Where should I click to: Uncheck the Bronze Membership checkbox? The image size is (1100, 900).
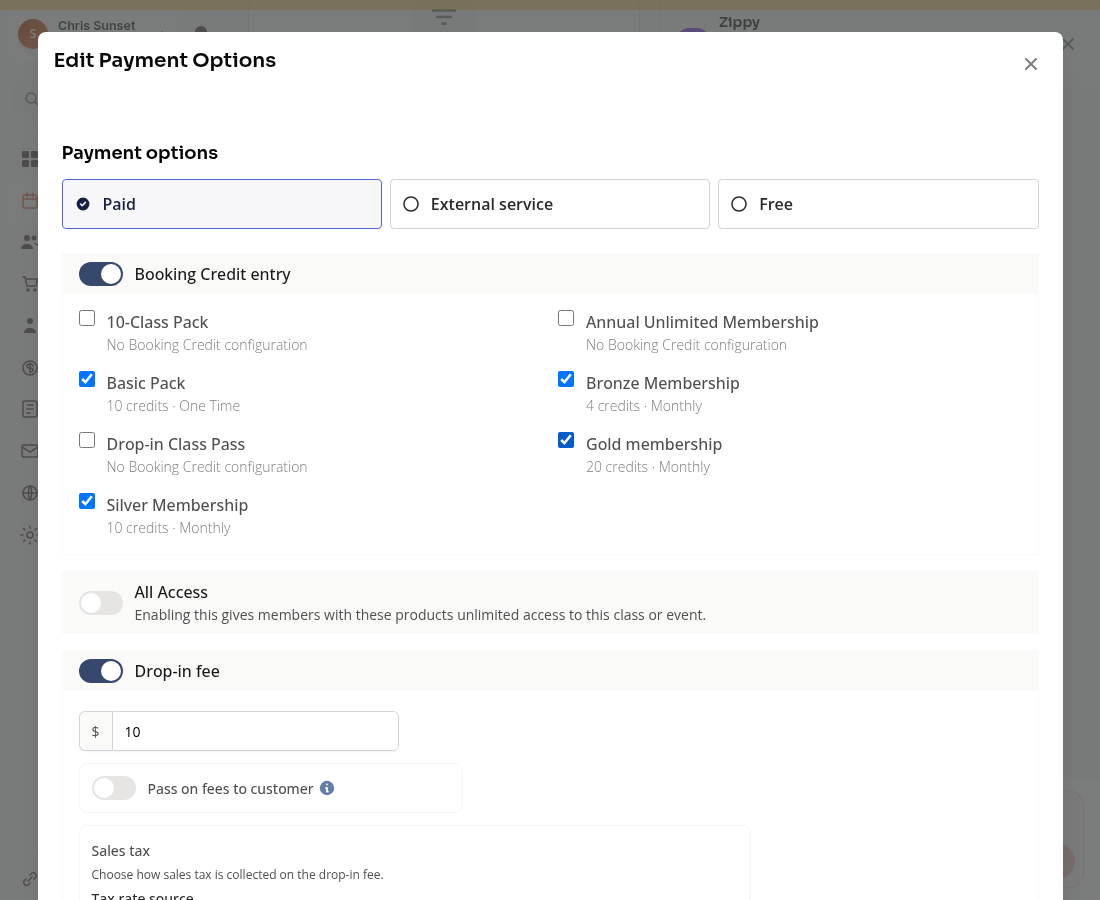coord(566,380)
